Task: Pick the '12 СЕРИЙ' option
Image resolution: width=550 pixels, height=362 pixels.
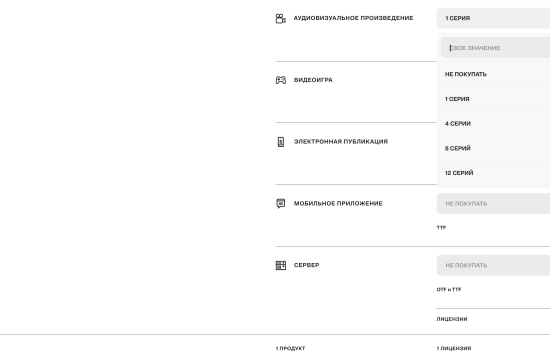Action: coord(493,173)
